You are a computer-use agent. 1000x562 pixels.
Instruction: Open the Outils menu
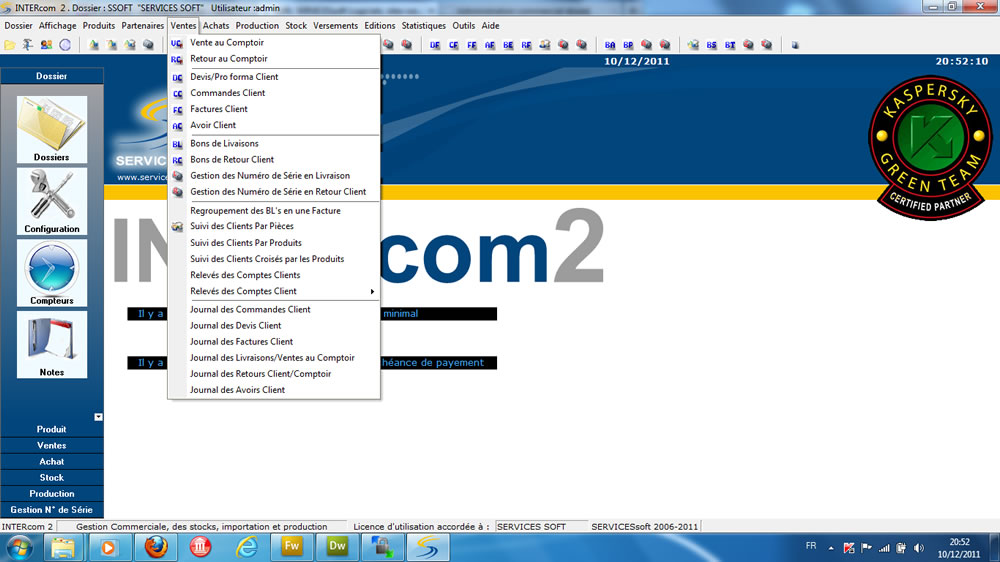[464, 26]
